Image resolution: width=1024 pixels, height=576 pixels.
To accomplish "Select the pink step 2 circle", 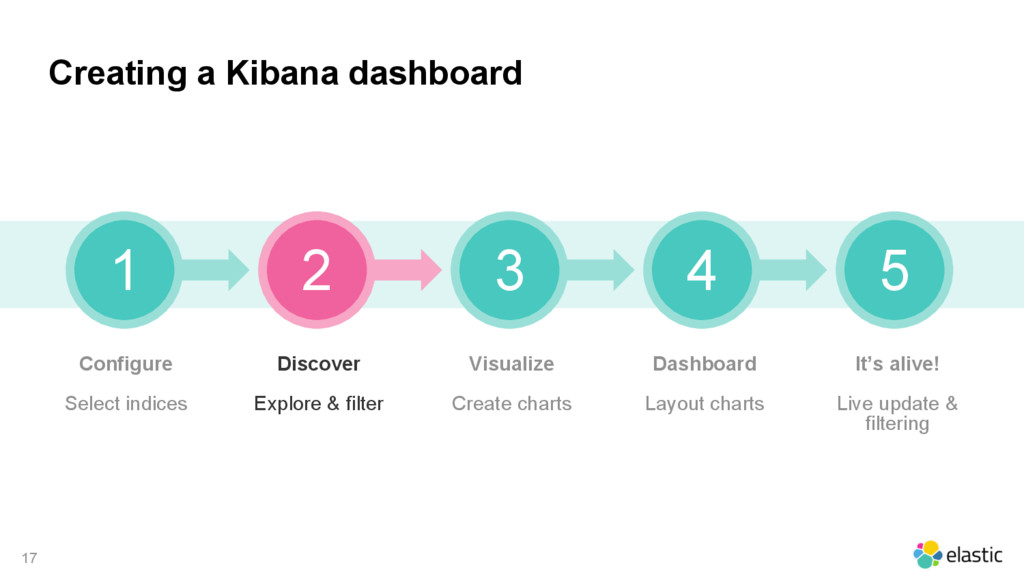I will (x=317, y=270).
